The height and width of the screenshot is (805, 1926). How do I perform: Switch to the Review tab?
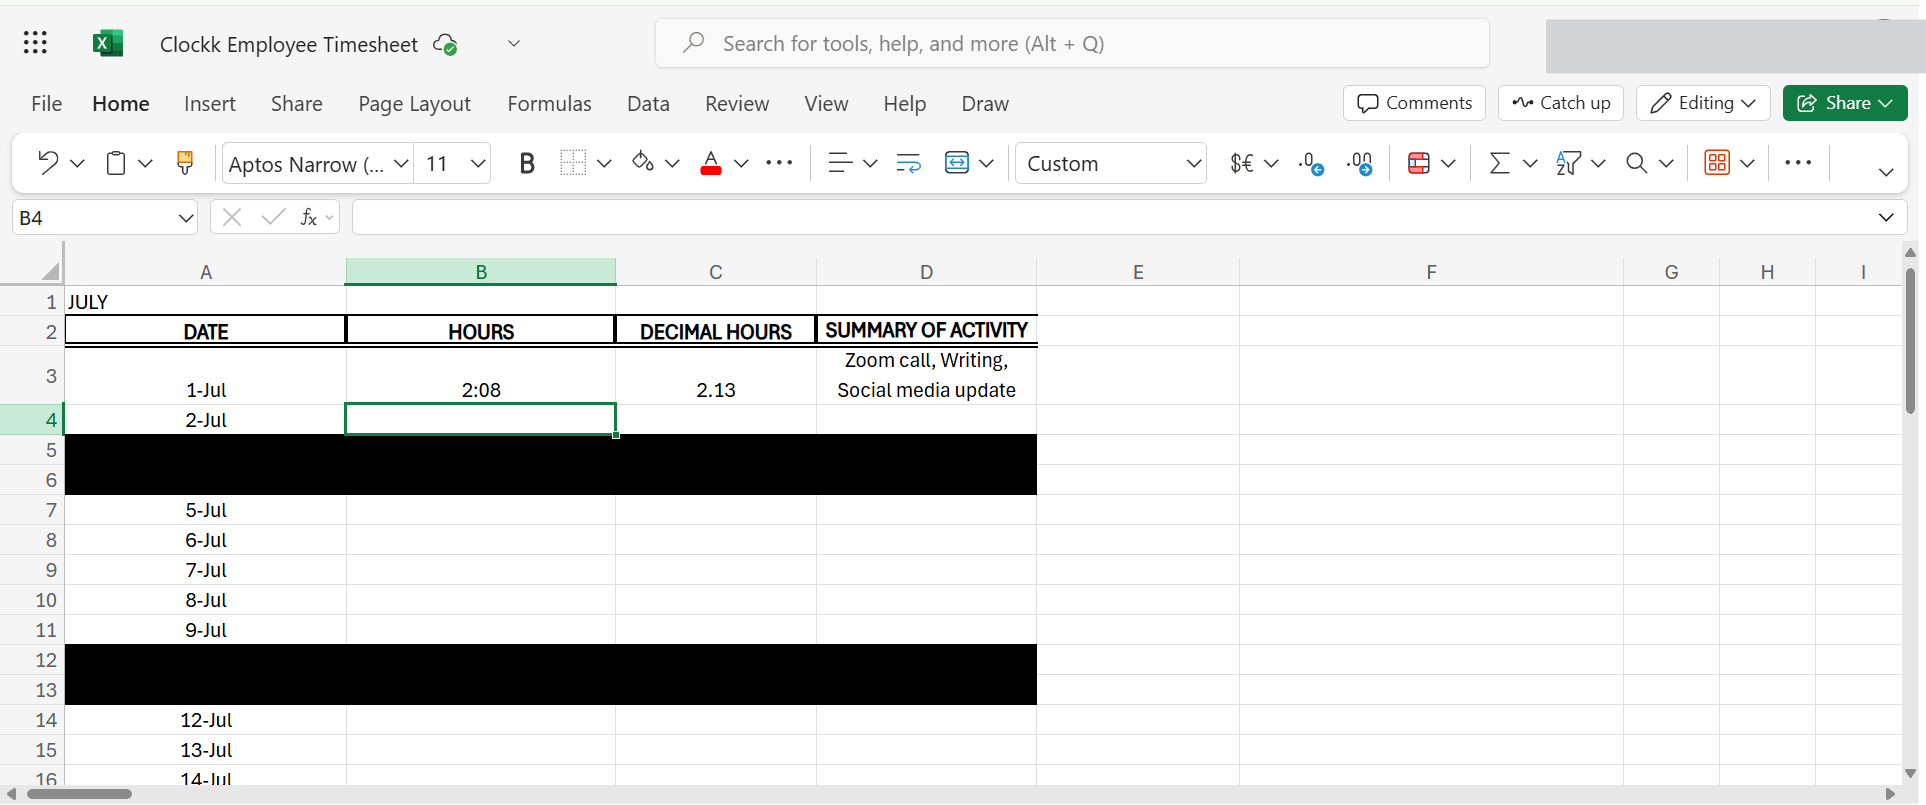[x=737, y=104]
